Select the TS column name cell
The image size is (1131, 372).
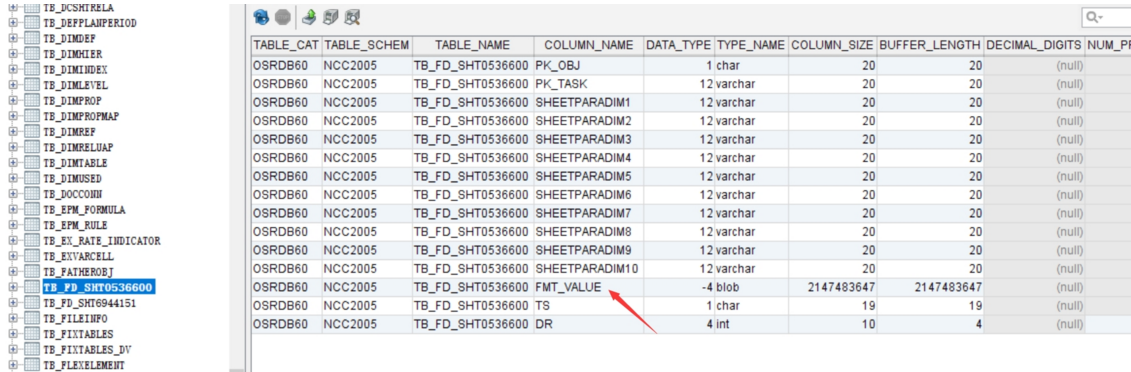[588, 306]
